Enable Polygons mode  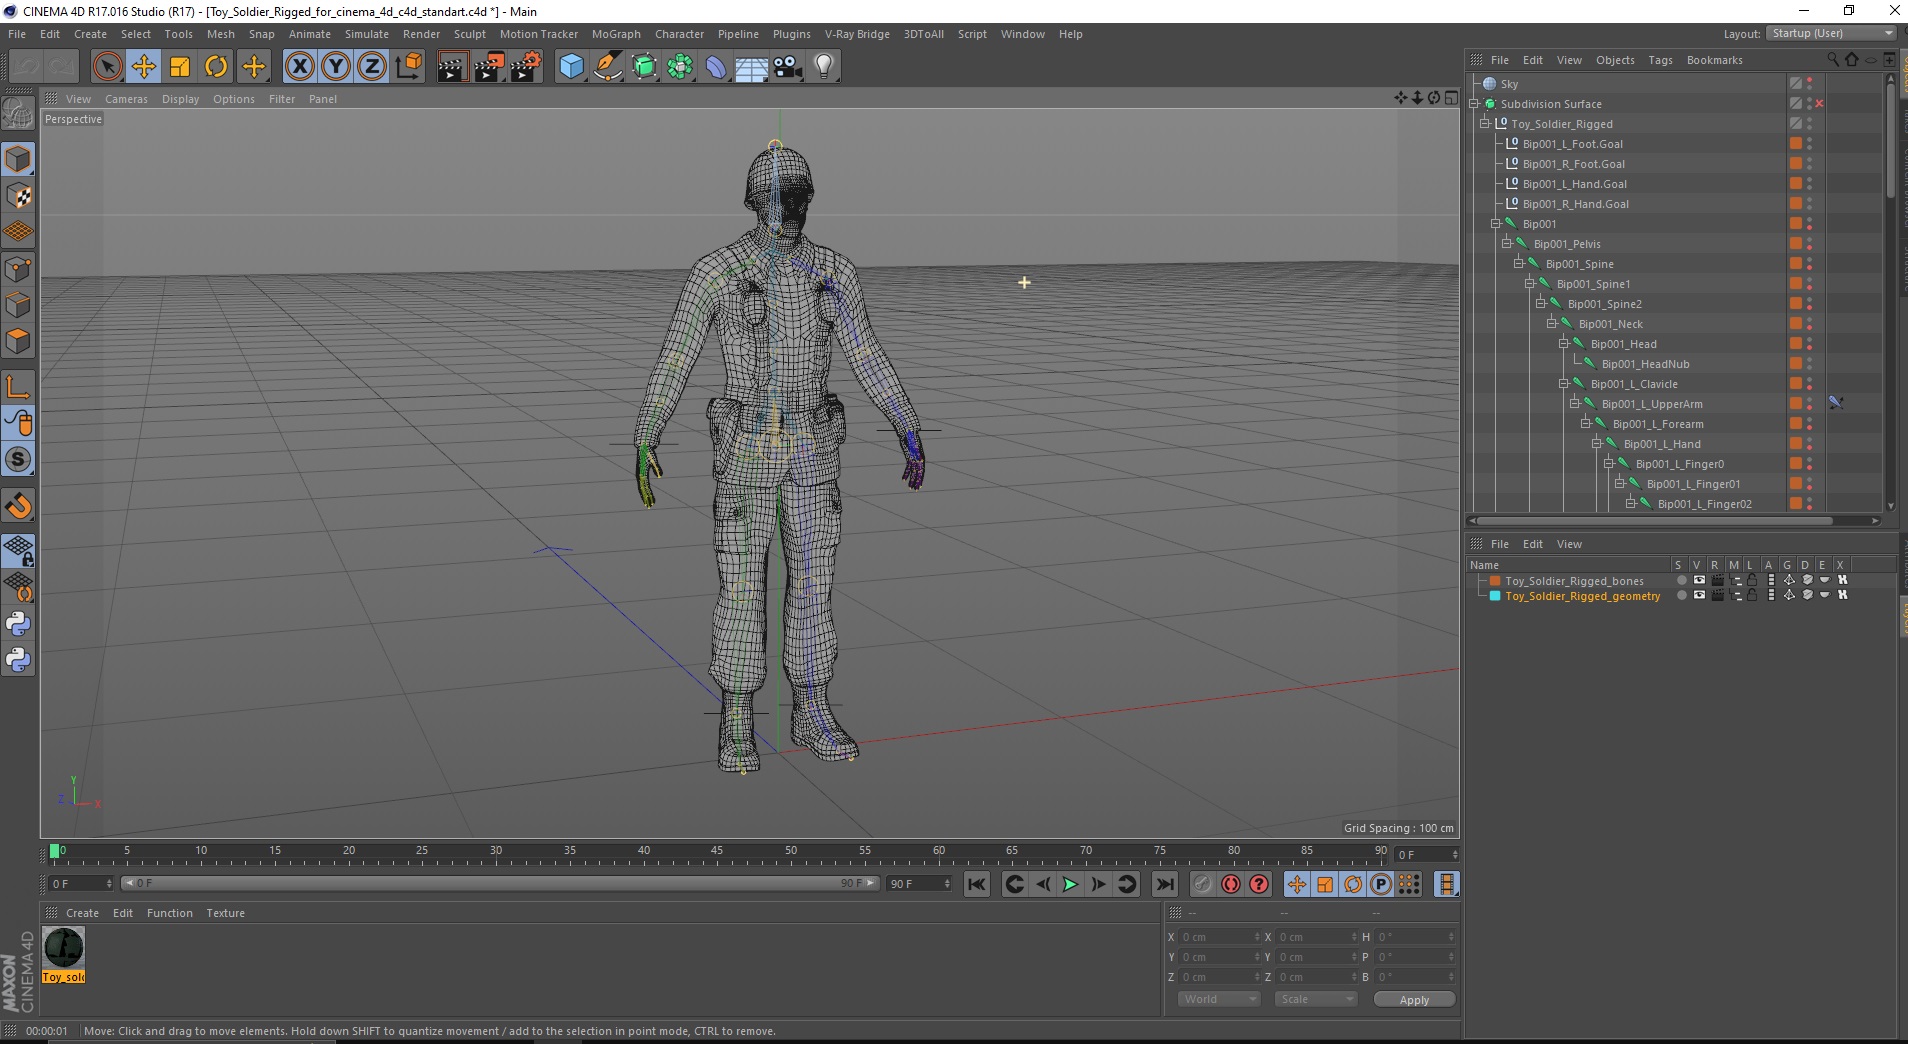18,341
